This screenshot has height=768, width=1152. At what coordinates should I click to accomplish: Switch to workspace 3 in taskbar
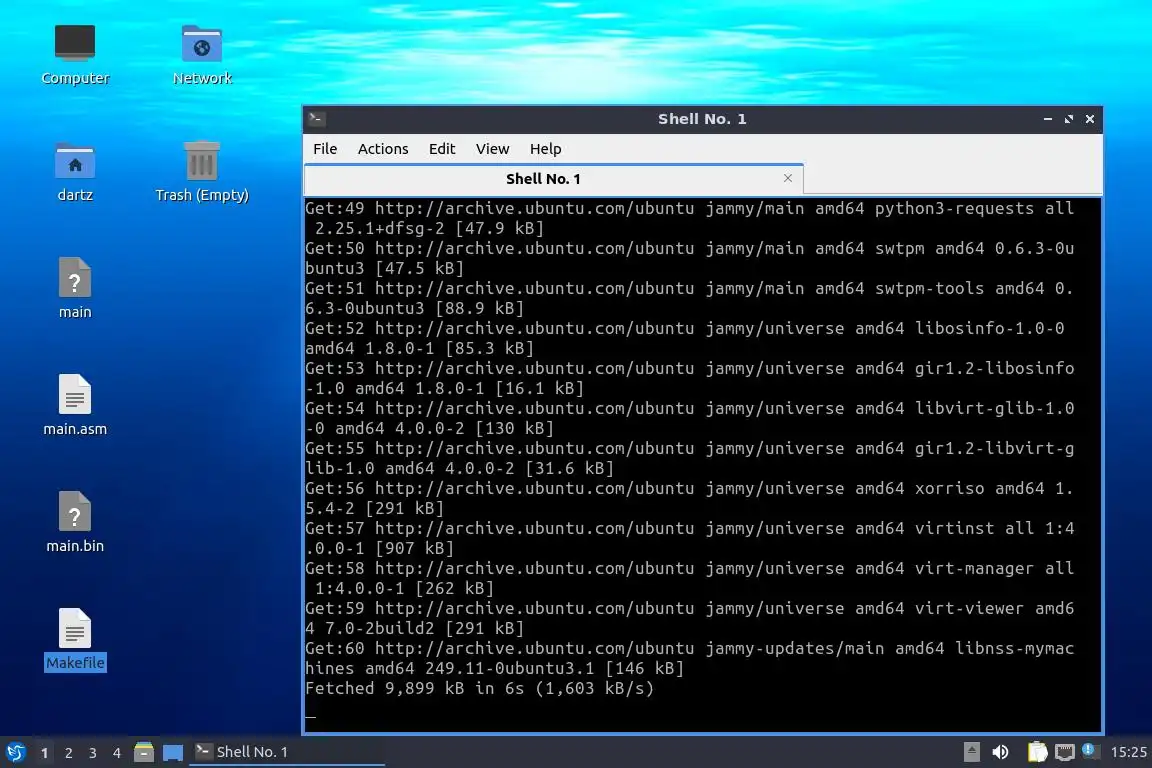pyautogui.click(x=93, y=753)
